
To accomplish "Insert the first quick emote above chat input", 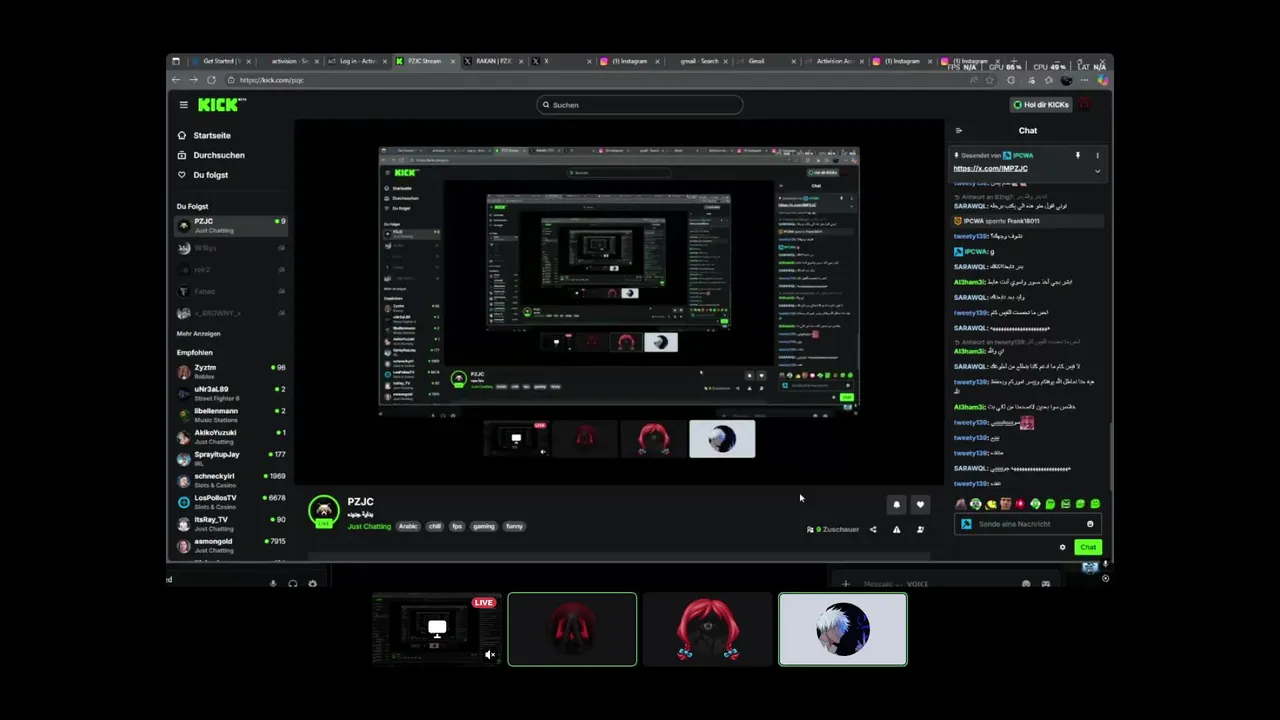I will pos(961,504).
